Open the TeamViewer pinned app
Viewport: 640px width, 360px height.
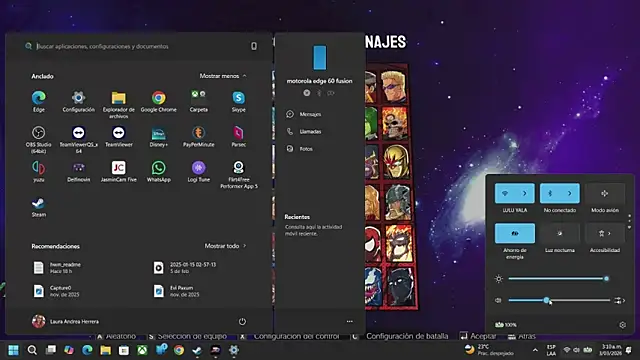click(118, 136)
